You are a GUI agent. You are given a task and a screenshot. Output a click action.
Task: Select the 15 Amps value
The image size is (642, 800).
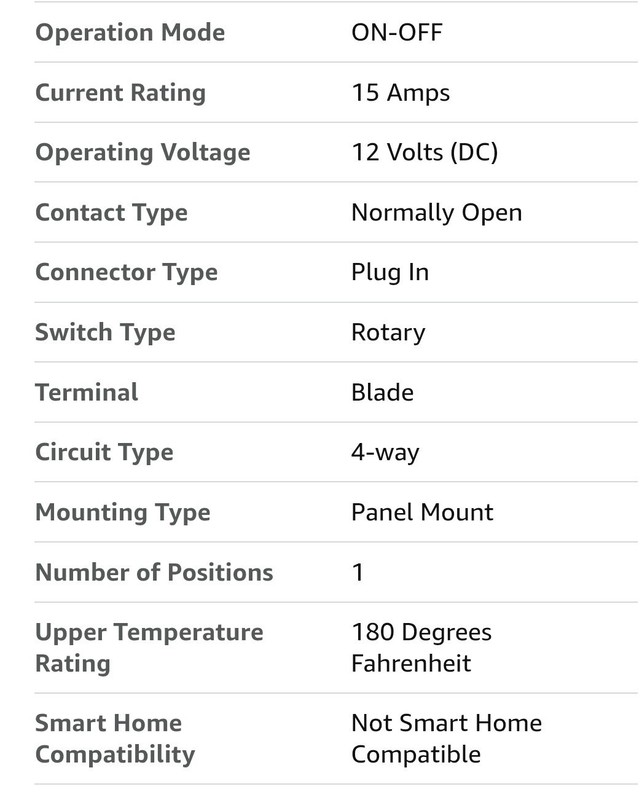[401, 93]
